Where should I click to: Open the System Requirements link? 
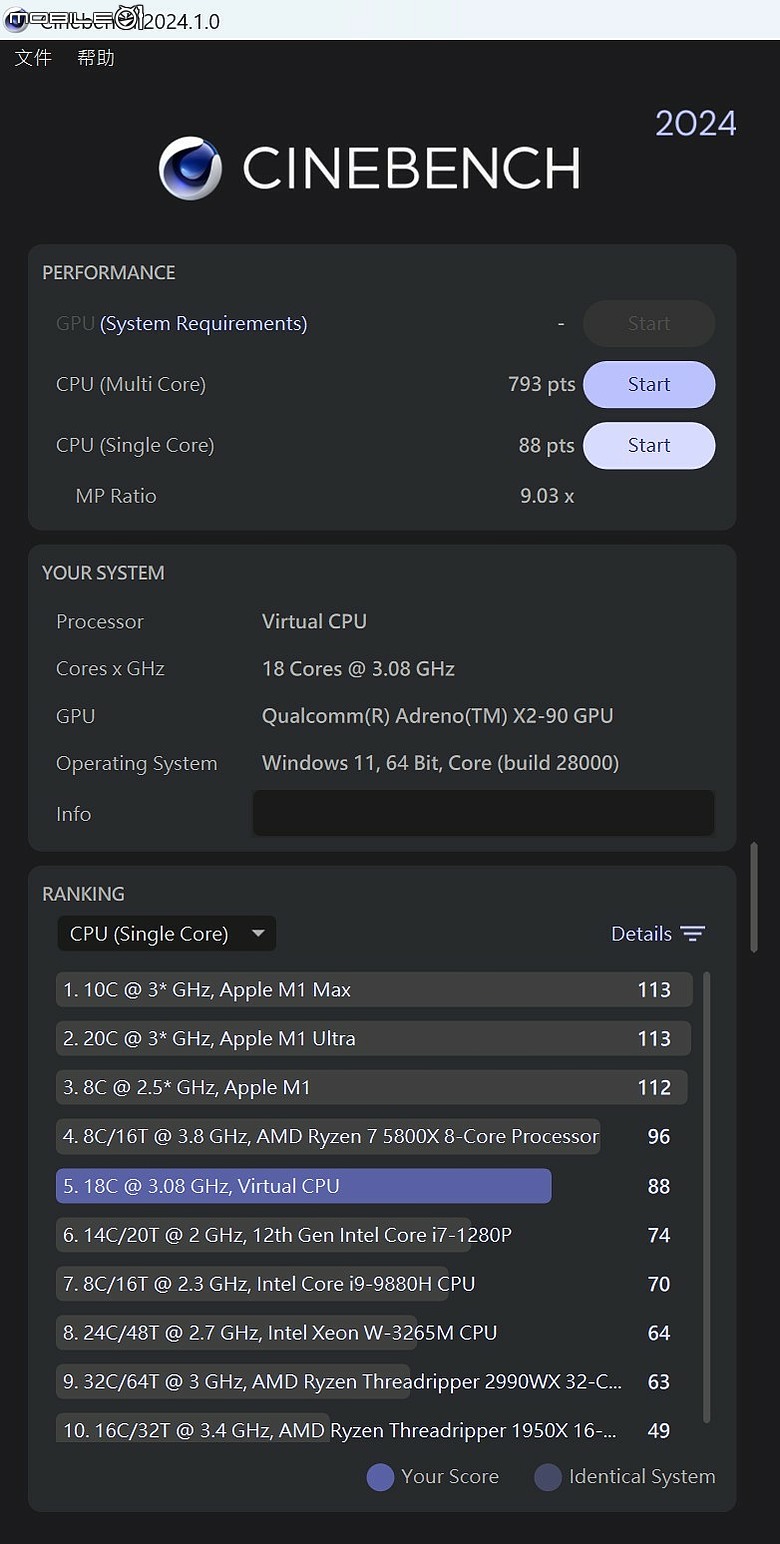coord(204,324)
